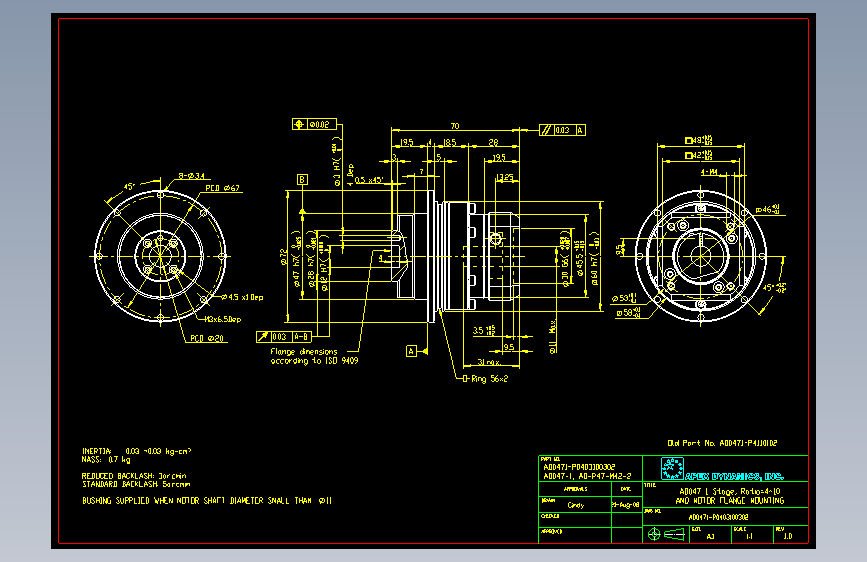This screenshot has height=562, width=867.
Task: Click the 45° angle dimension on left view
Action: (129, 187)
